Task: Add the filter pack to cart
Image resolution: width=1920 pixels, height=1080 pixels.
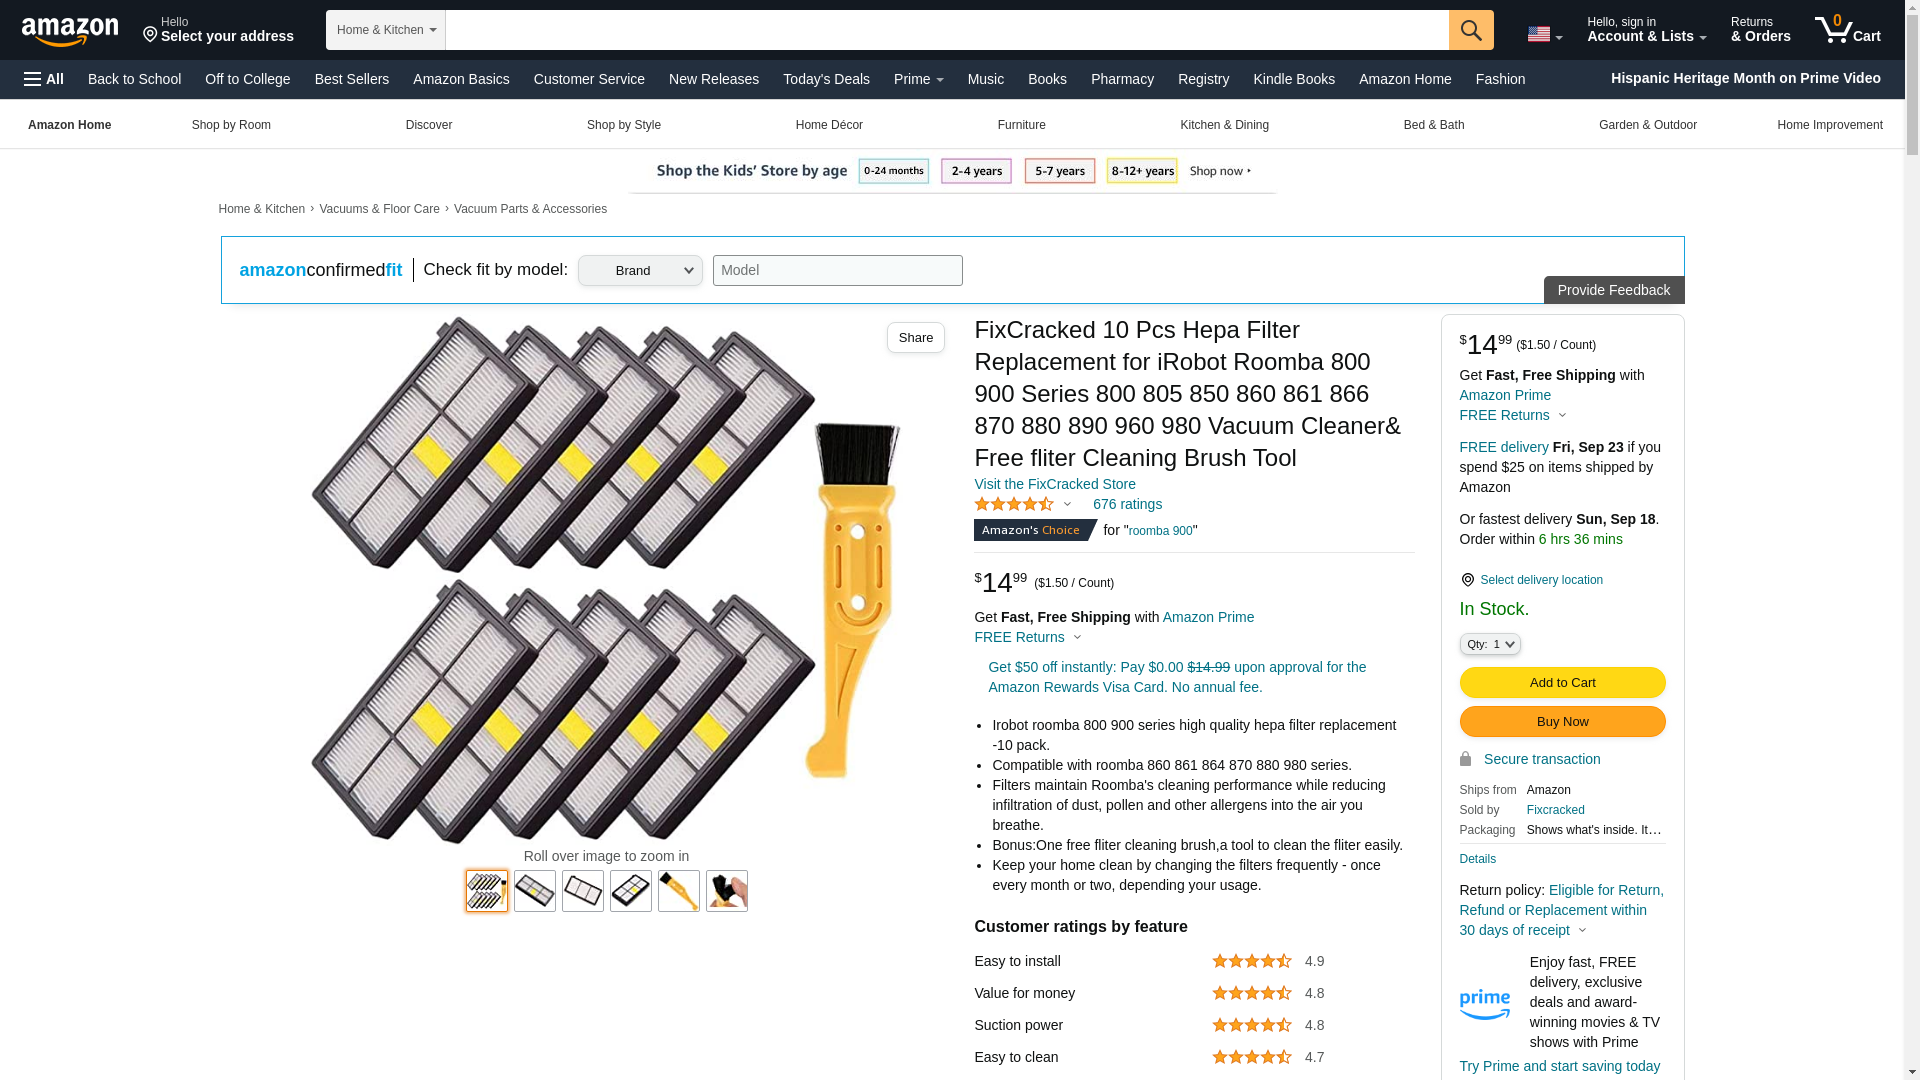Action: (x=1562, y=682)
